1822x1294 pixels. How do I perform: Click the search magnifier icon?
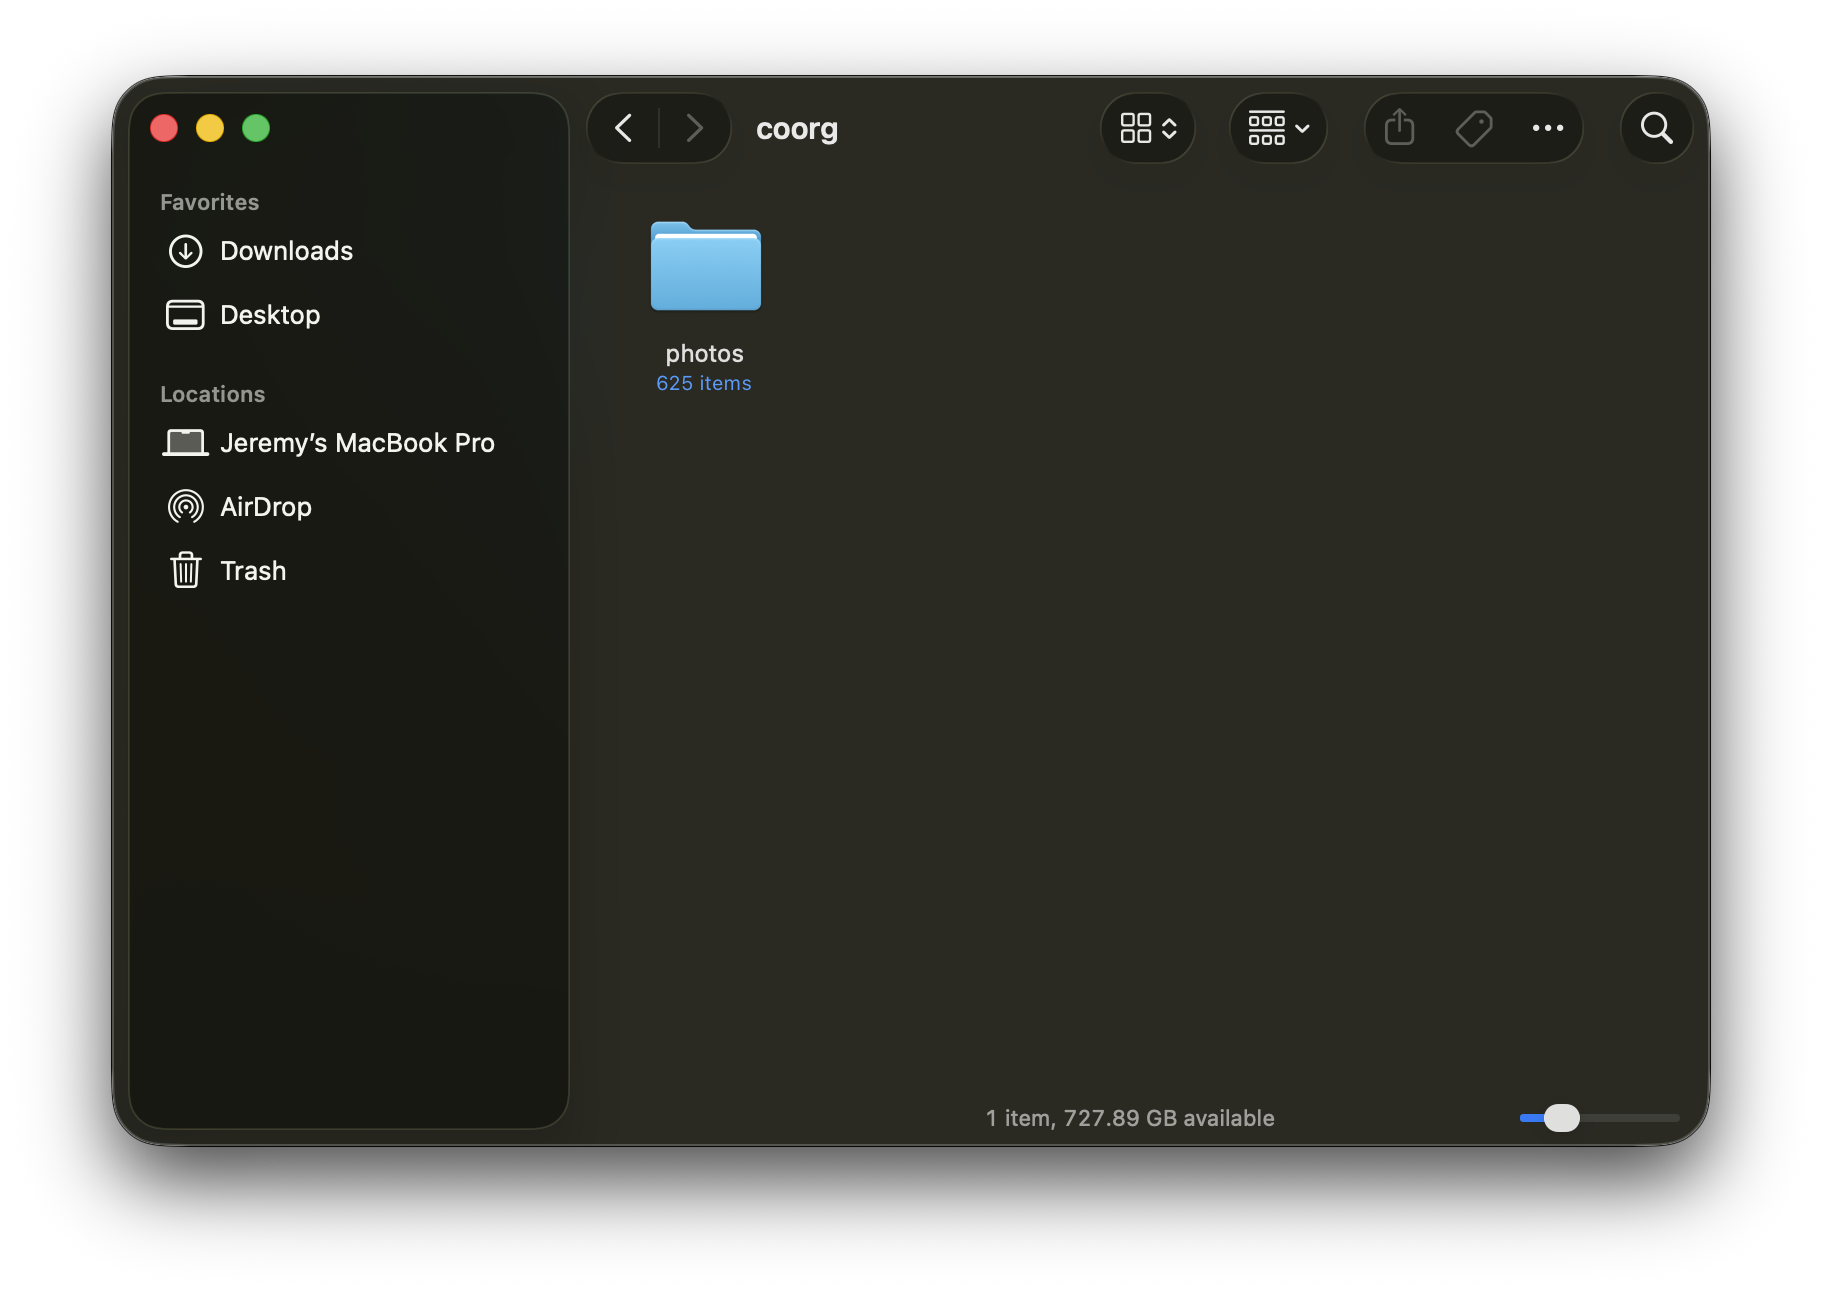coord(1656,128)
